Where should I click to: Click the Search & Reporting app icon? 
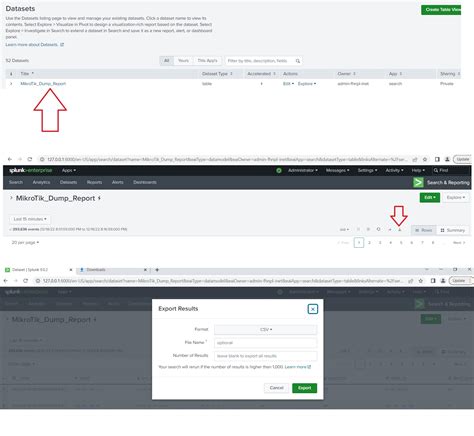(x=418, y=182)
